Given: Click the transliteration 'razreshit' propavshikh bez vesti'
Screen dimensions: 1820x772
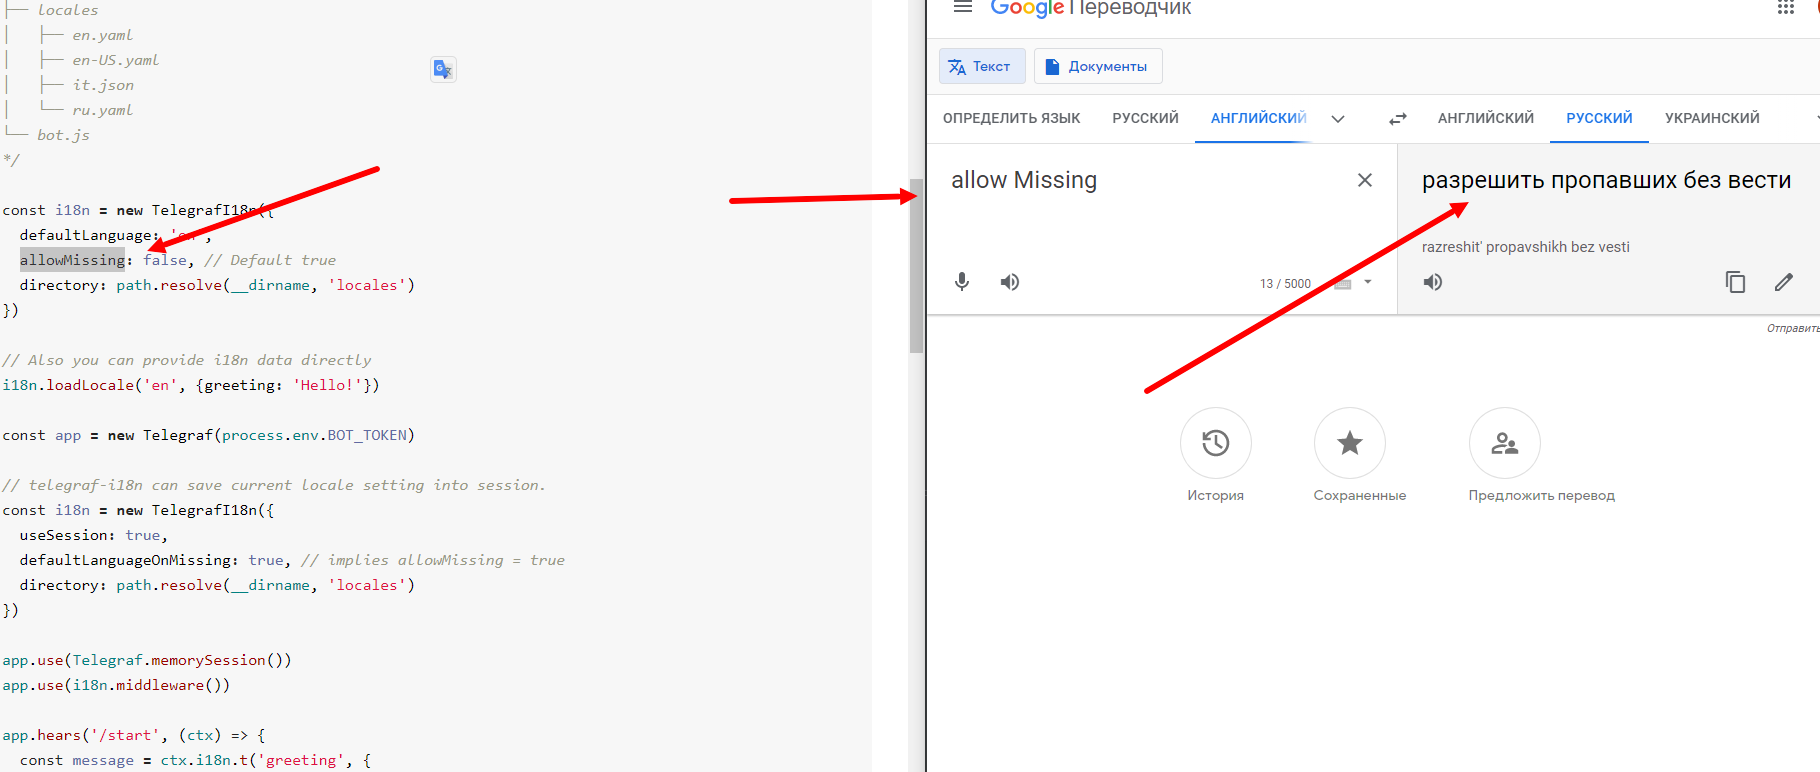Looking at the screenshot, I should tap(1525, 247).
